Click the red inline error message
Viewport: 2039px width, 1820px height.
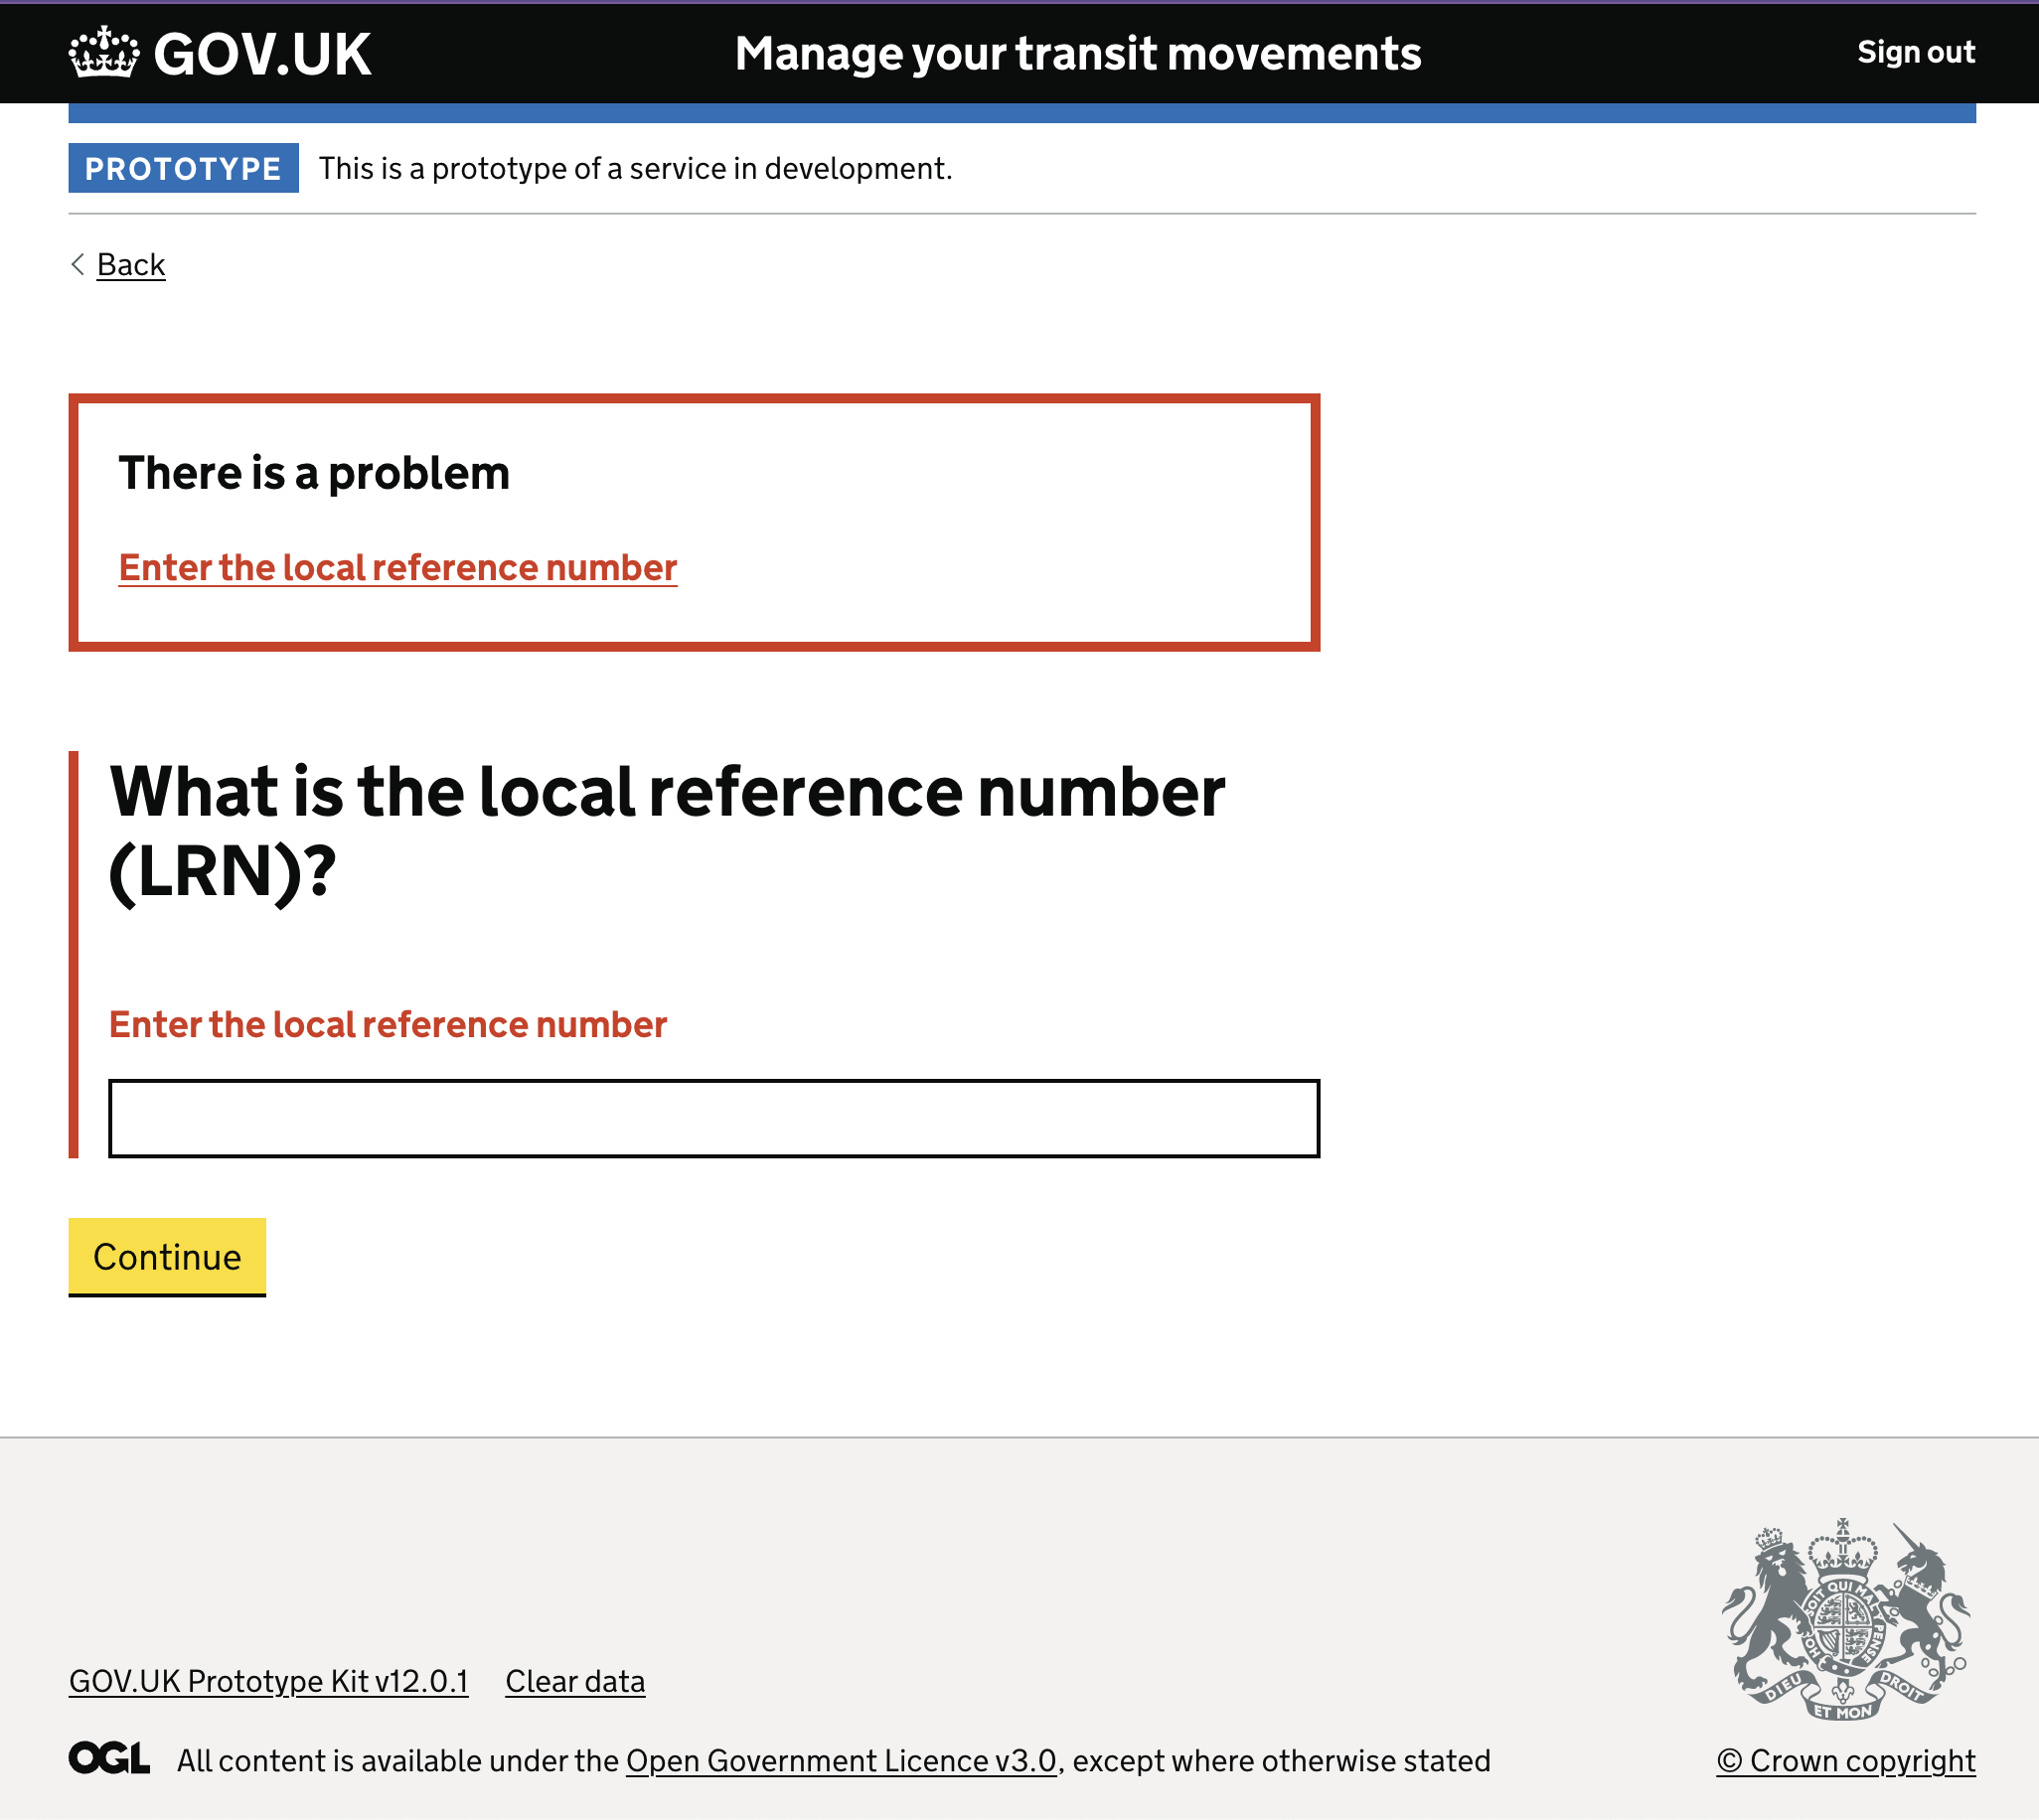tap(388, 1025)
